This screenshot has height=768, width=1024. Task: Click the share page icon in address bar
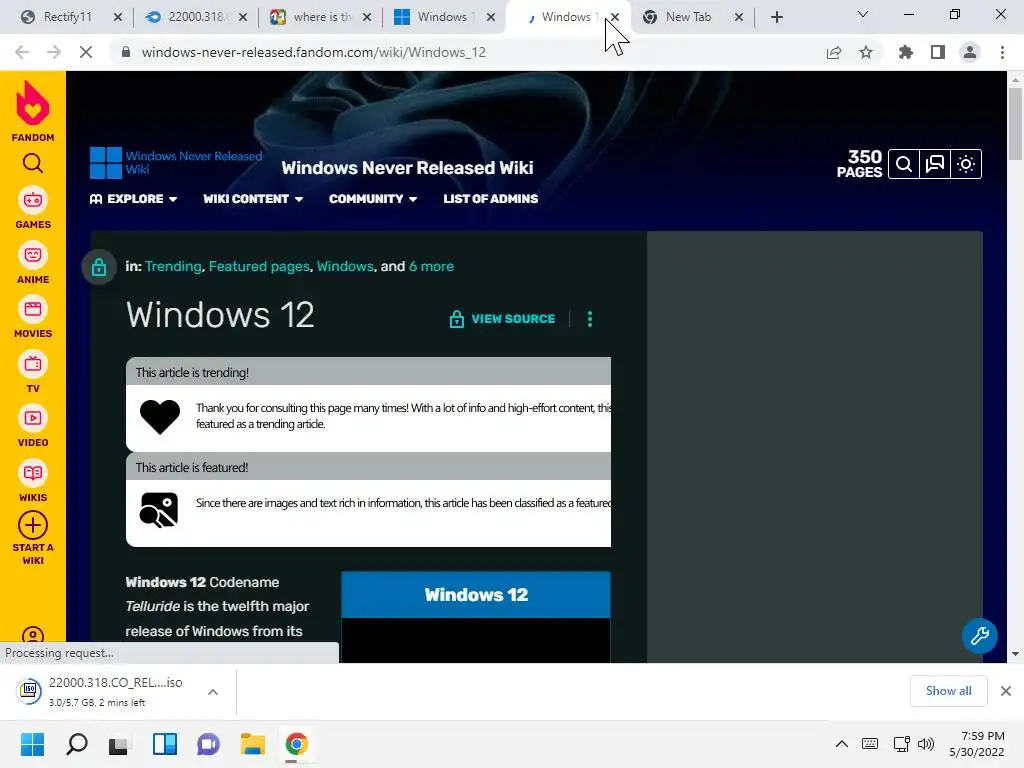click(834, 52)
